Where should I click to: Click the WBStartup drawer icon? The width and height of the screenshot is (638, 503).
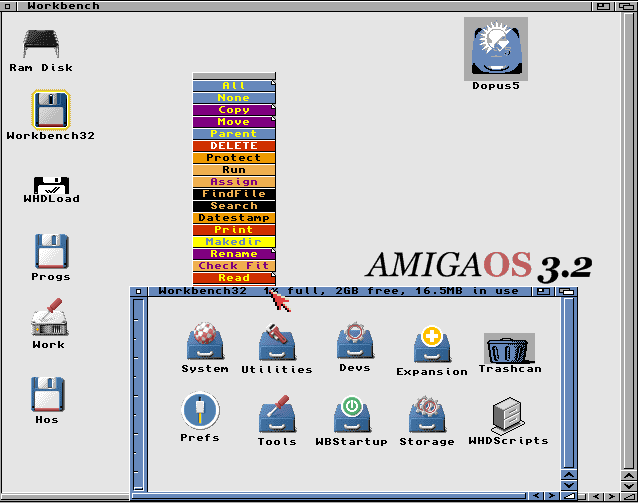(x=352, y=414)
